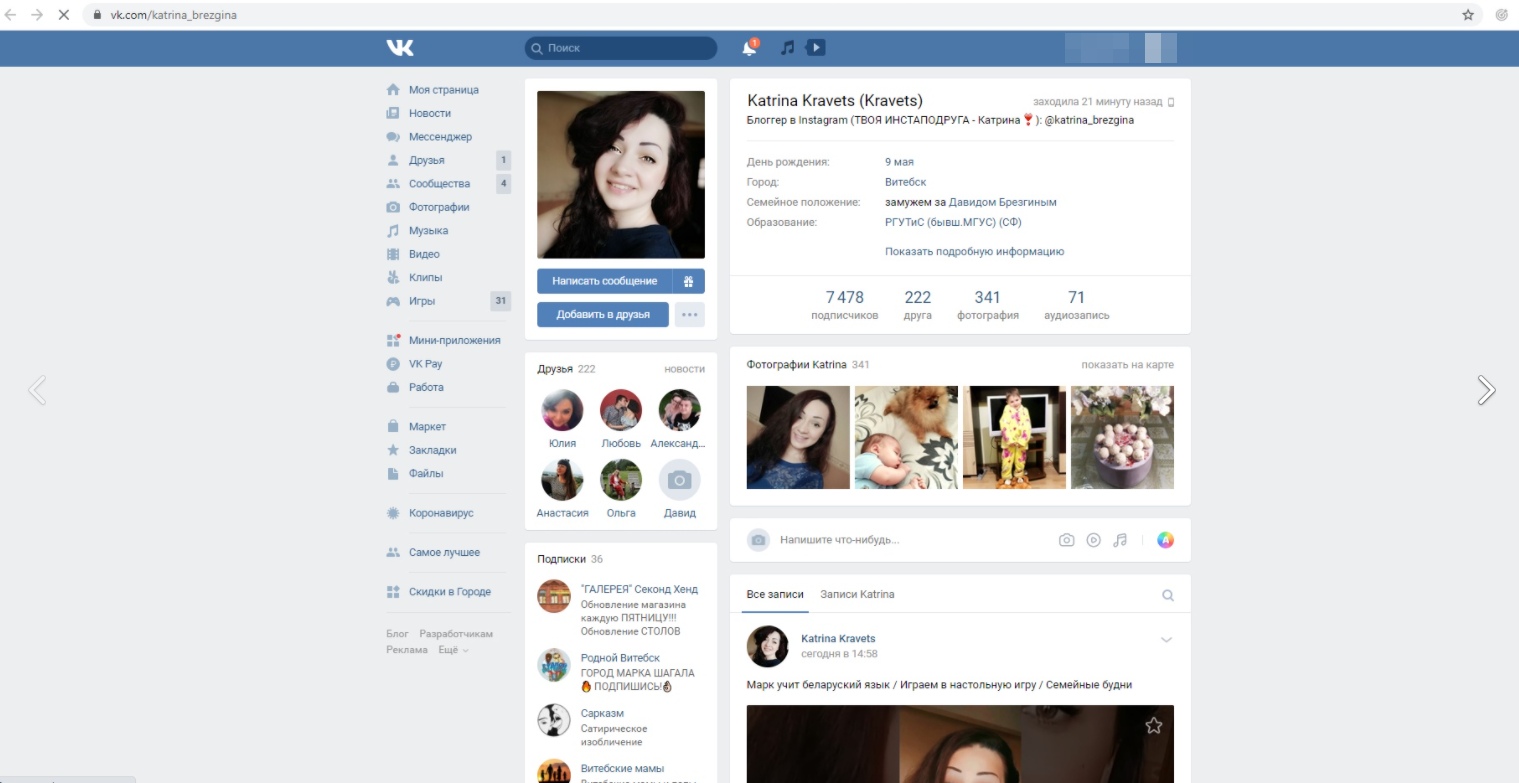Screen dimensions: 1519x783
Task: Open Закладки in the sidebar
Action: (x=433, y=450)
